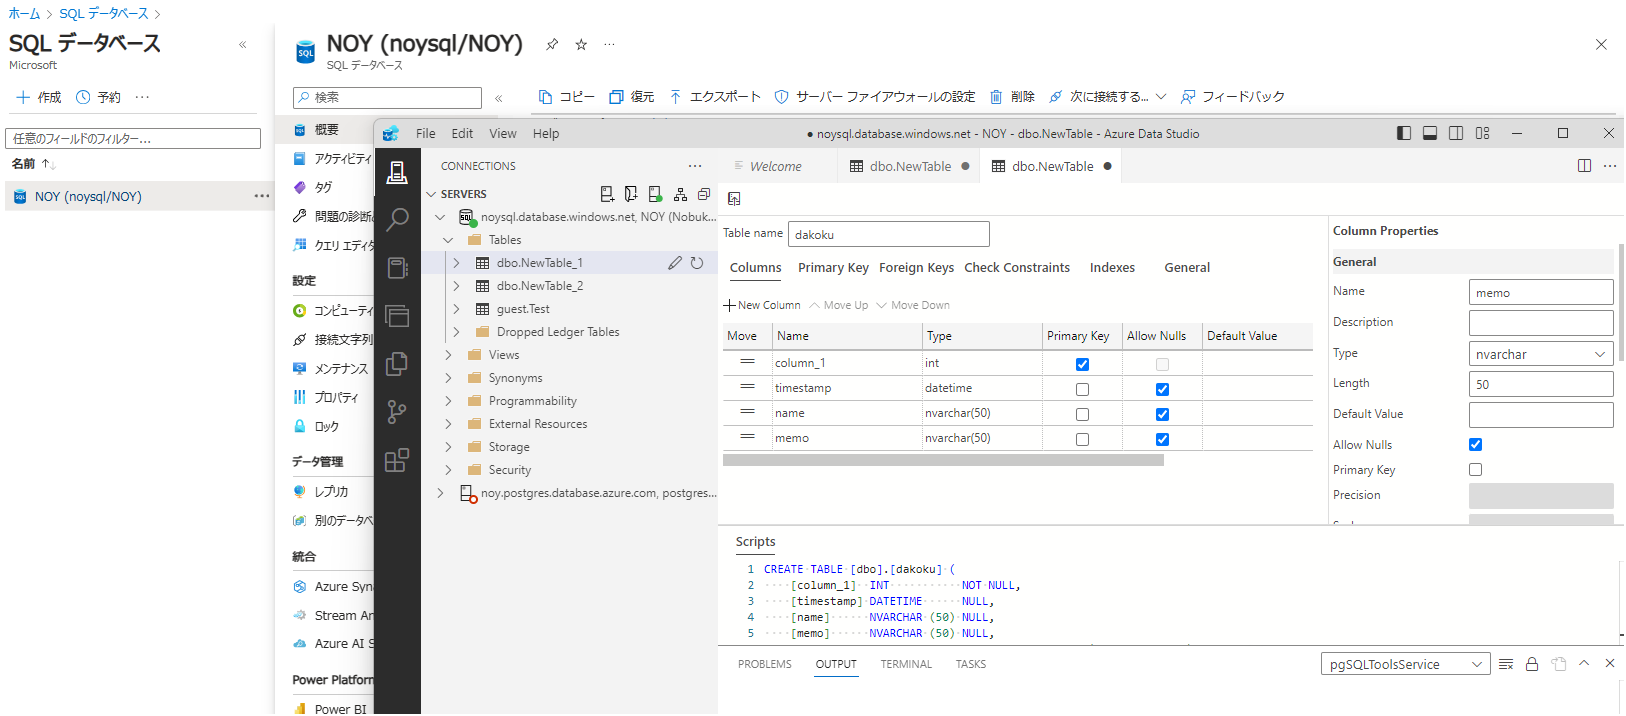Toggle Allow Nulls for memo row
The image size is (1626, 716).
1162,439
